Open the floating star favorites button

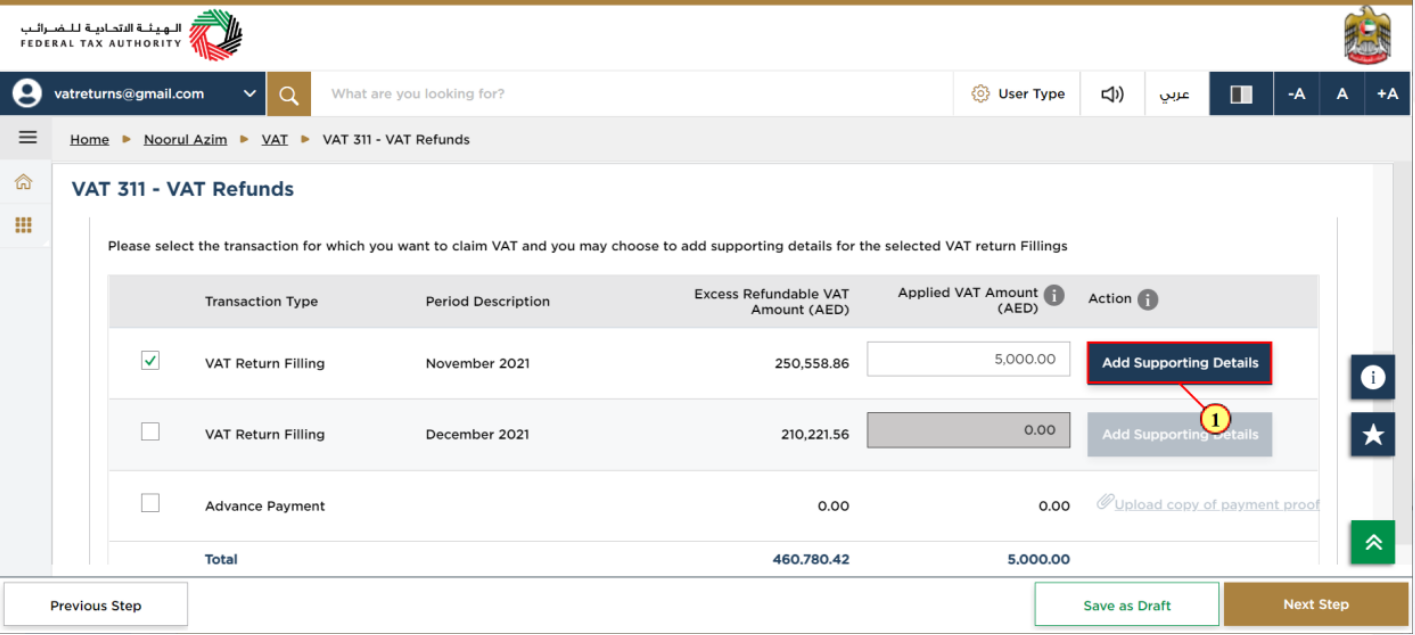tap(1373, 434)
